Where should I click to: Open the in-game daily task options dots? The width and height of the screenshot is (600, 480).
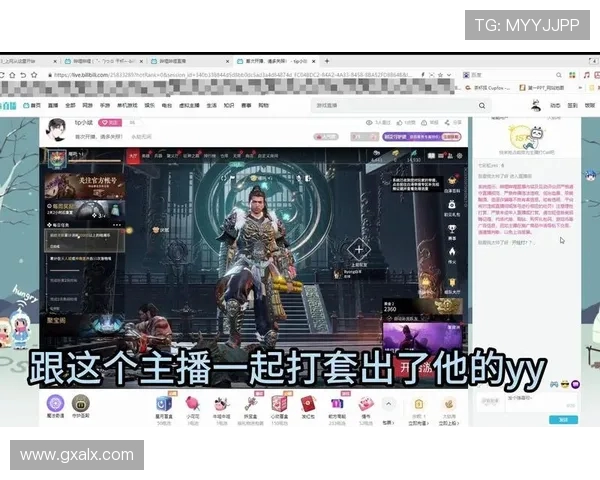pos(117,225)
